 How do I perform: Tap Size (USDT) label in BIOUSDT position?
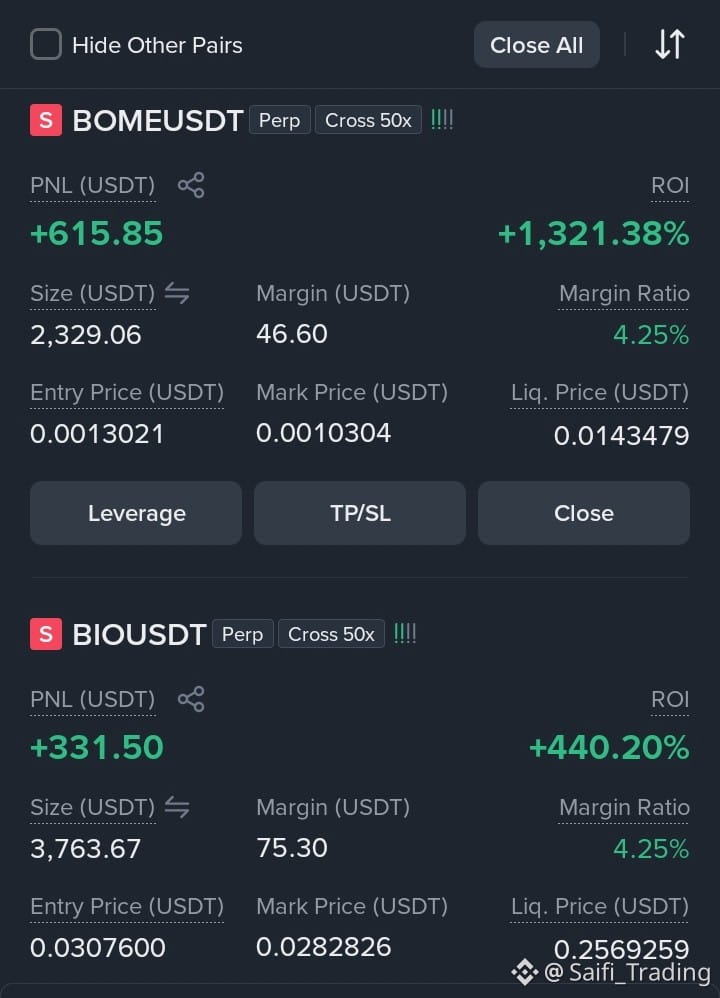92,807
